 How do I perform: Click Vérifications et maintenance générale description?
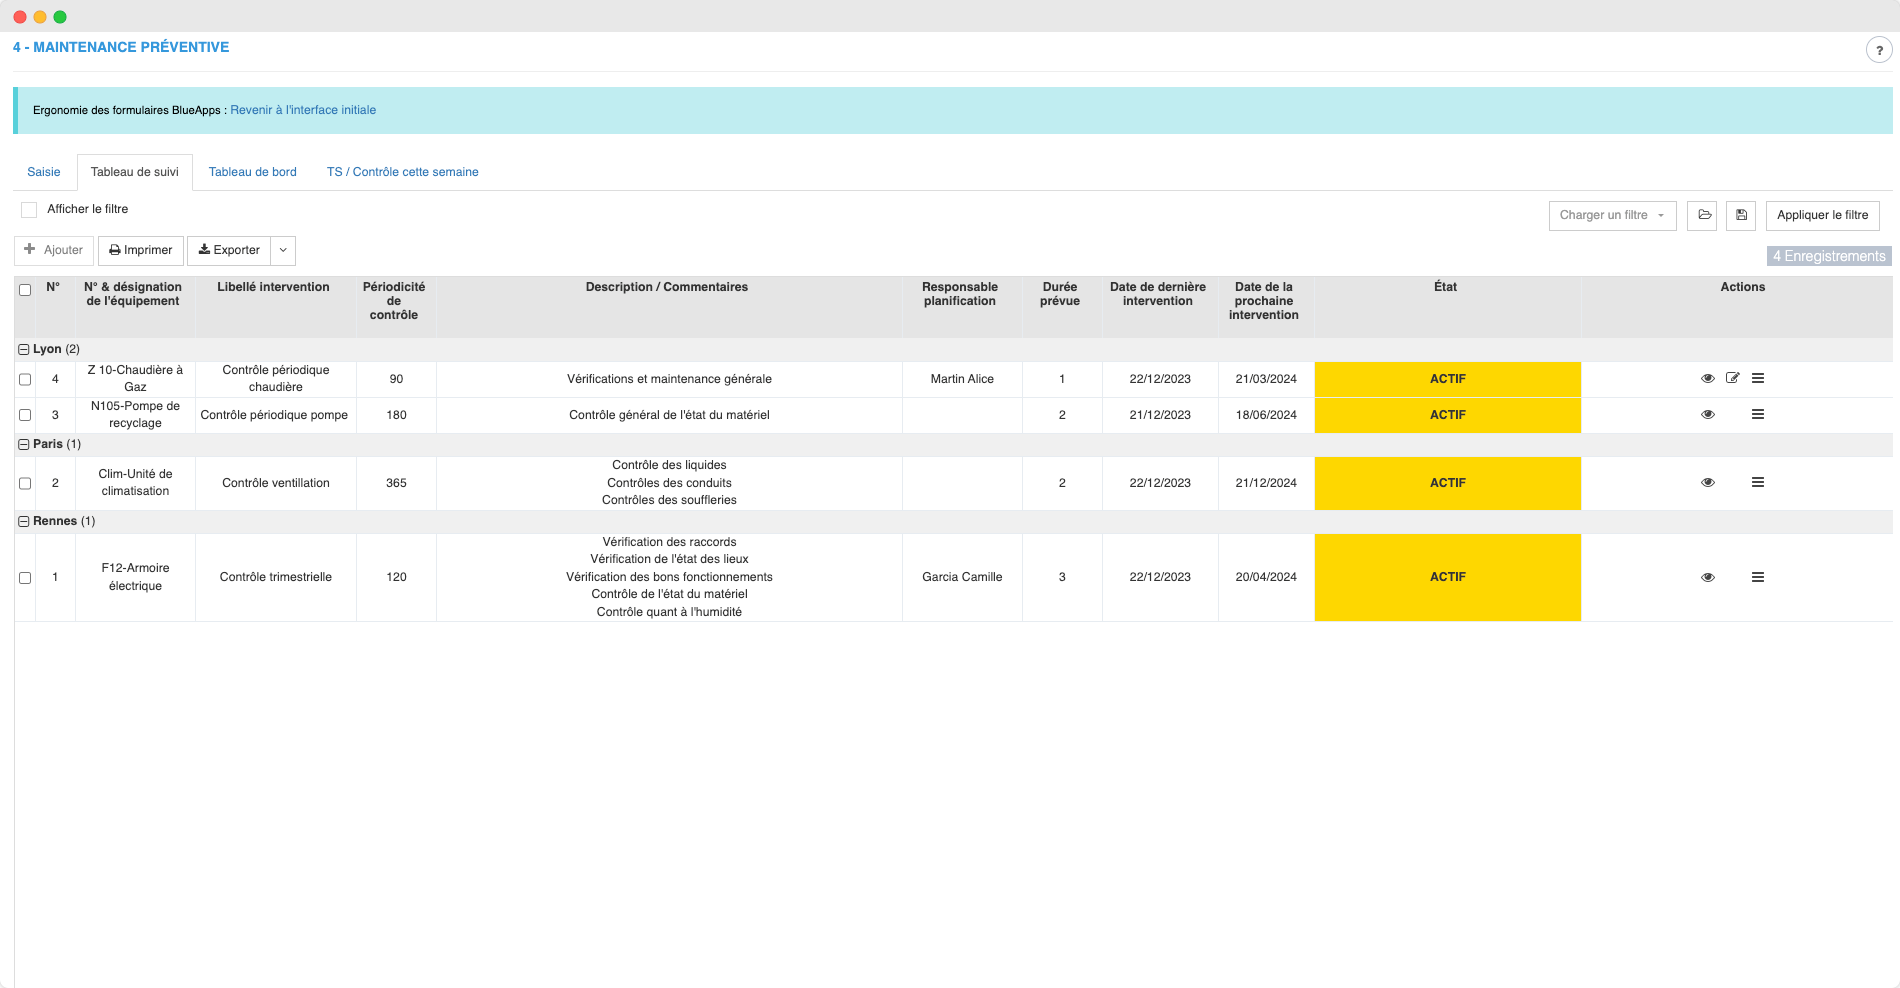[669, 379]
